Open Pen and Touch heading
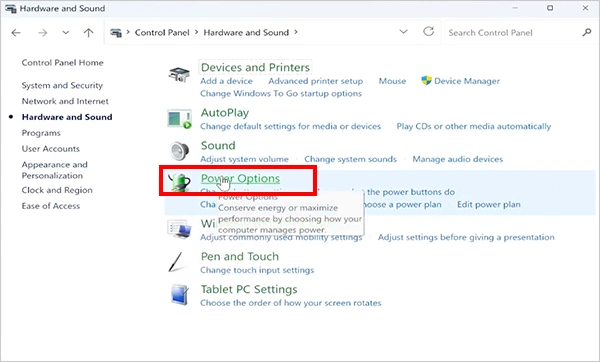600x362 pixels. click(x=240, y=256)
